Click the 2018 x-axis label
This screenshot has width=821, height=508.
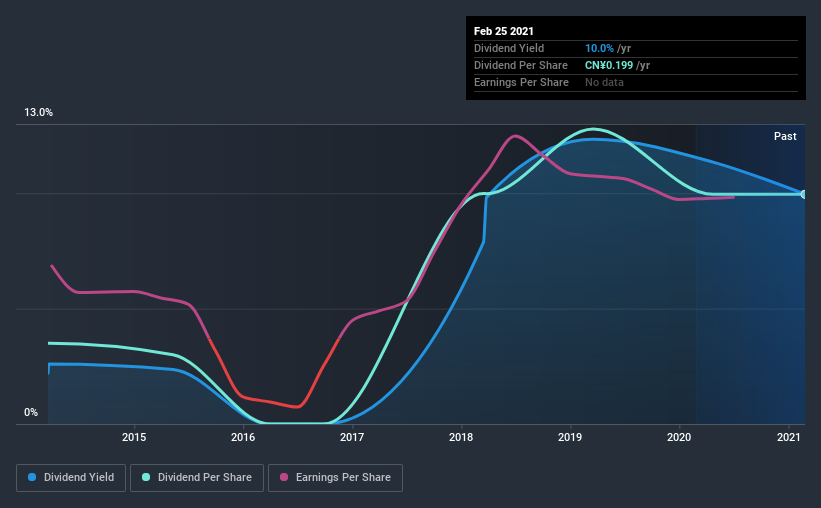[x=461, y=437]
